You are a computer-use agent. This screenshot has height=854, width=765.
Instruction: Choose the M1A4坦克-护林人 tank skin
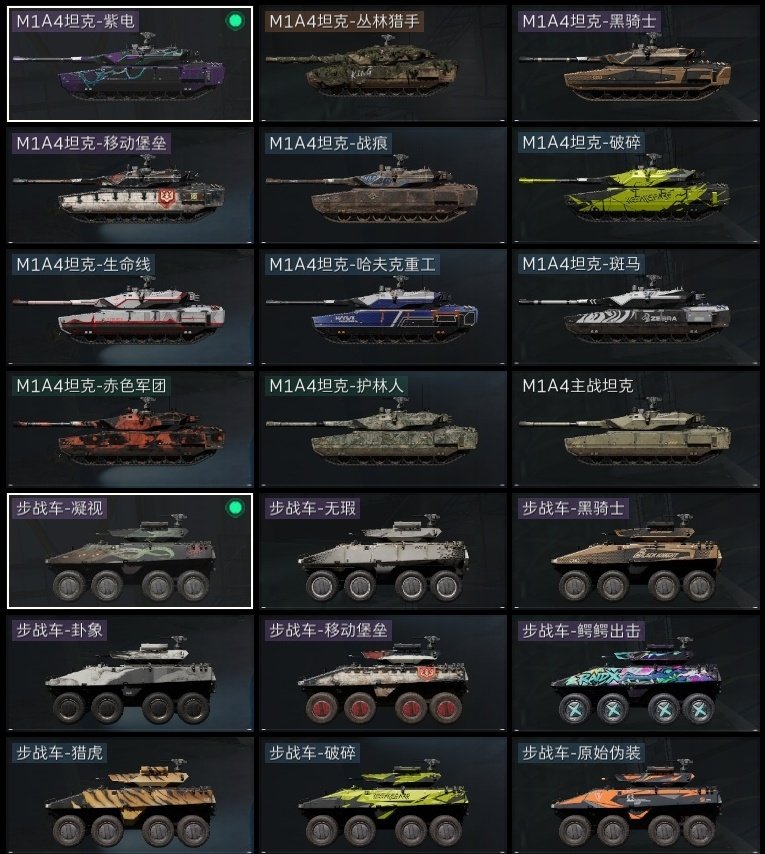(383, 429)
